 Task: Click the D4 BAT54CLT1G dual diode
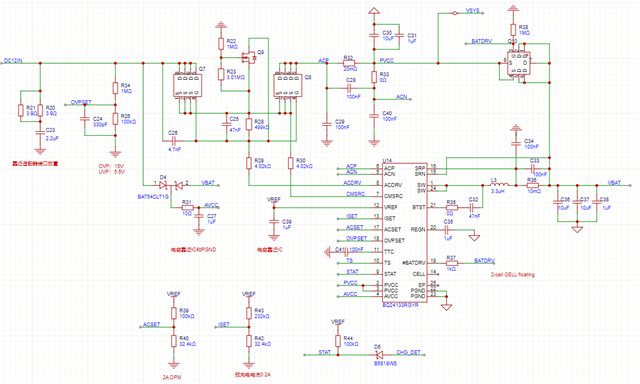tap(171, 185)
